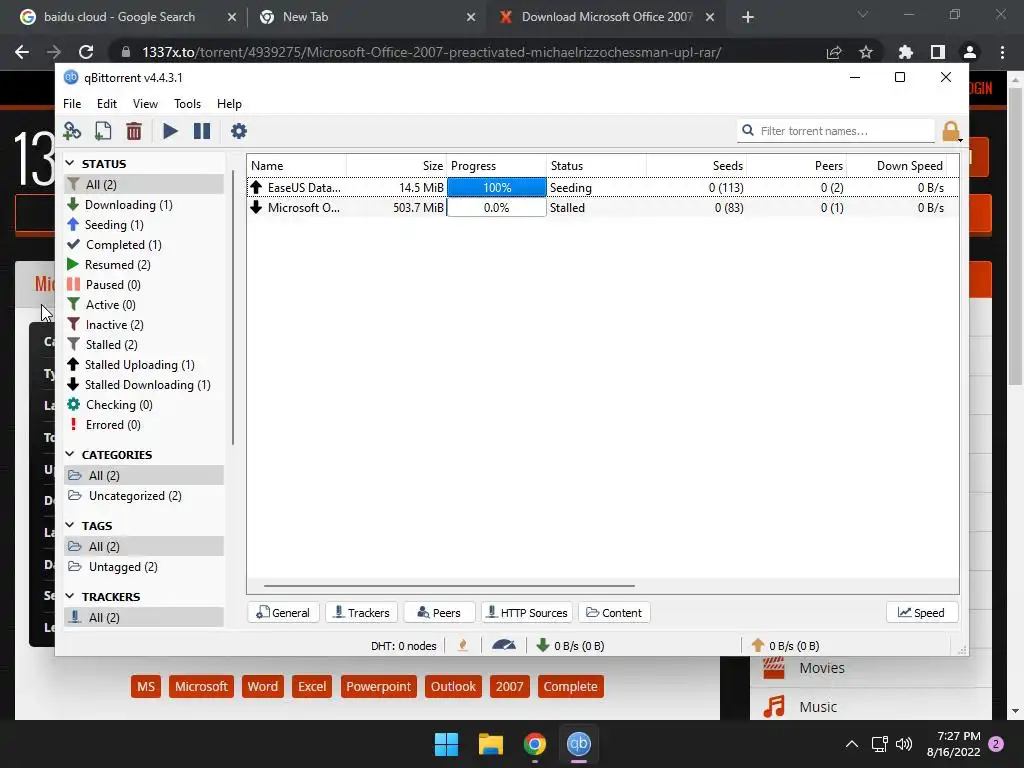The width and height of the screenshot is (1024, 768).
Task: Select the EaseUS Data... torrent row name
Action: pos(304,187)
